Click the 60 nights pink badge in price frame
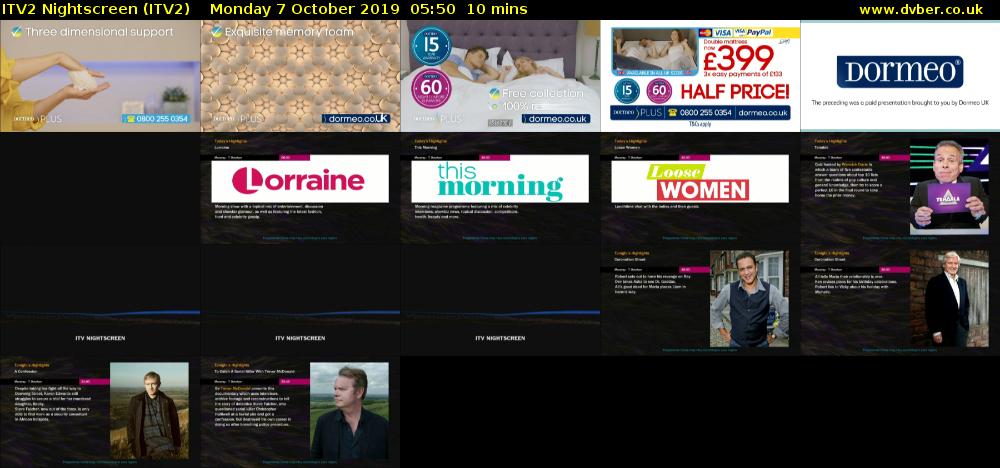The height and width of the screenshot is (468, 1000). click(659, 91)
